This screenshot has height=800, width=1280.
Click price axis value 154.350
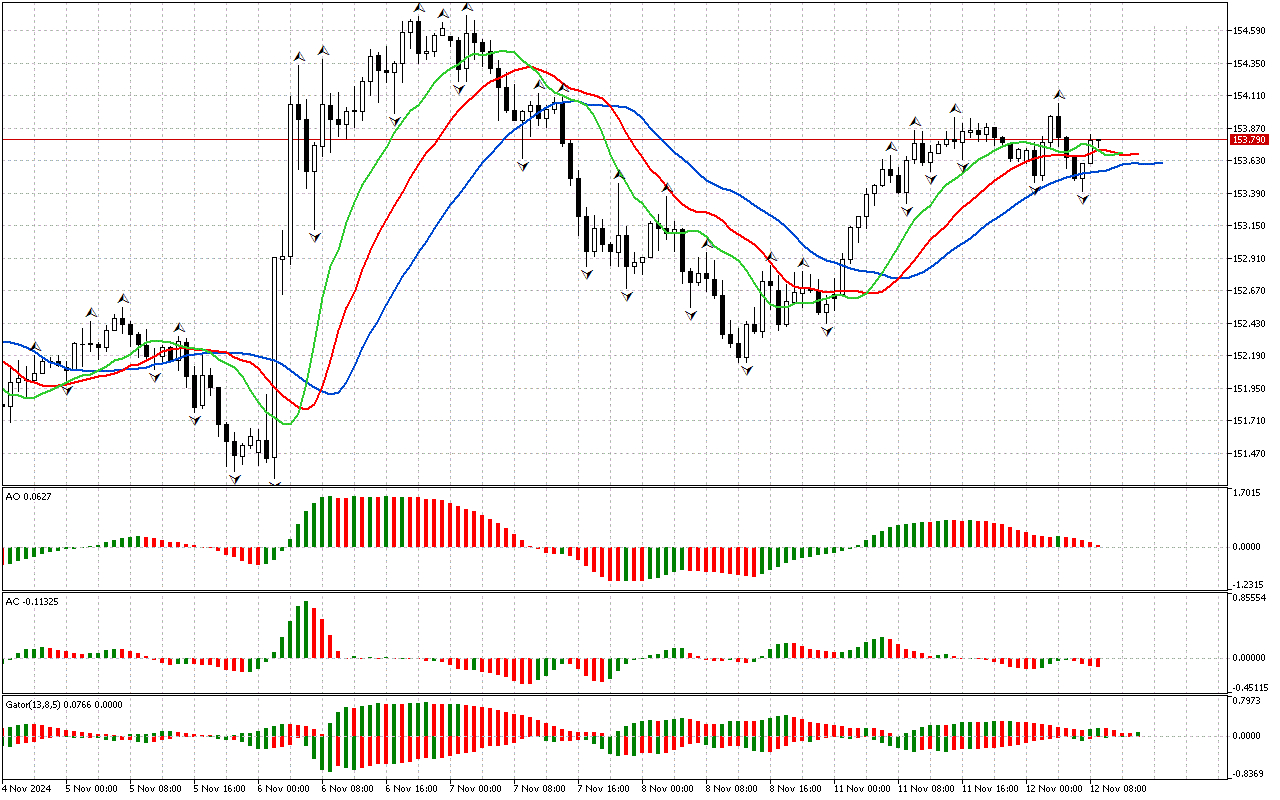1250,64
